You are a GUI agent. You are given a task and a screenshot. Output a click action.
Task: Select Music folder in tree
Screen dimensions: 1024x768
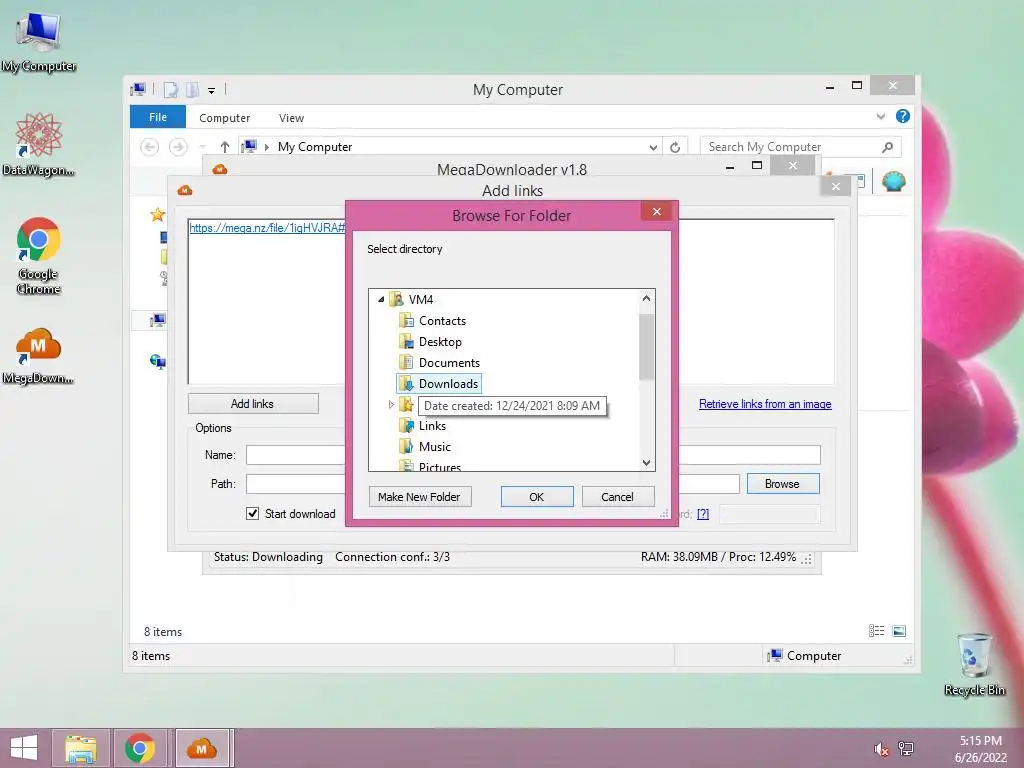(434, 447)
